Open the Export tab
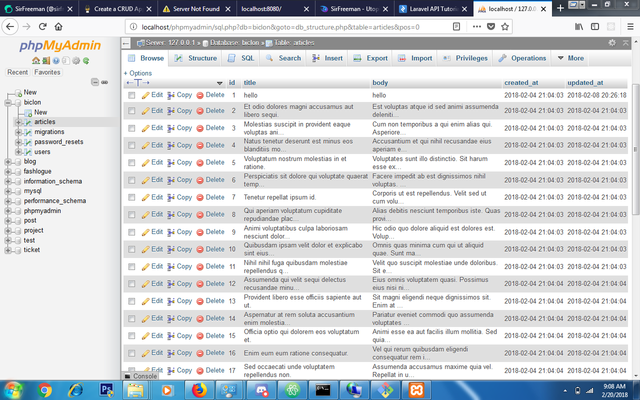The height and width of the screenshot is (400, 640). [371, 58]
